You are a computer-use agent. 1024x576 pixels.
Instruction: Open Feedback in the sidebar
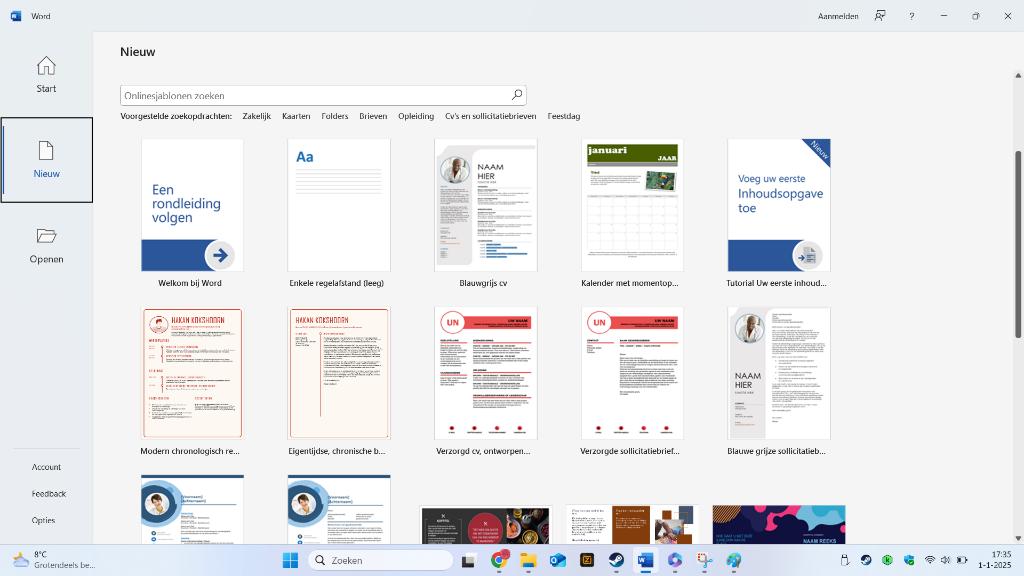(x=48, y=494)
